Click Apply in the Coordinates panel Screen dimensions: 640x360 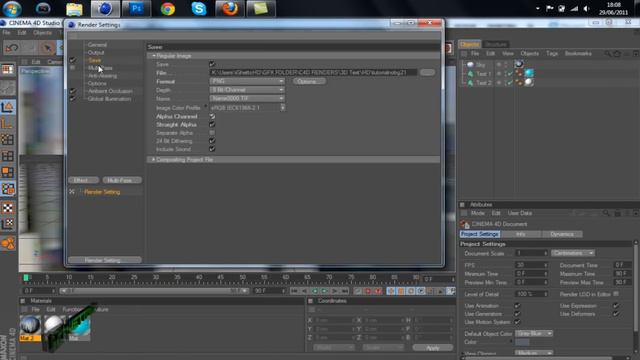coord(433,348)
